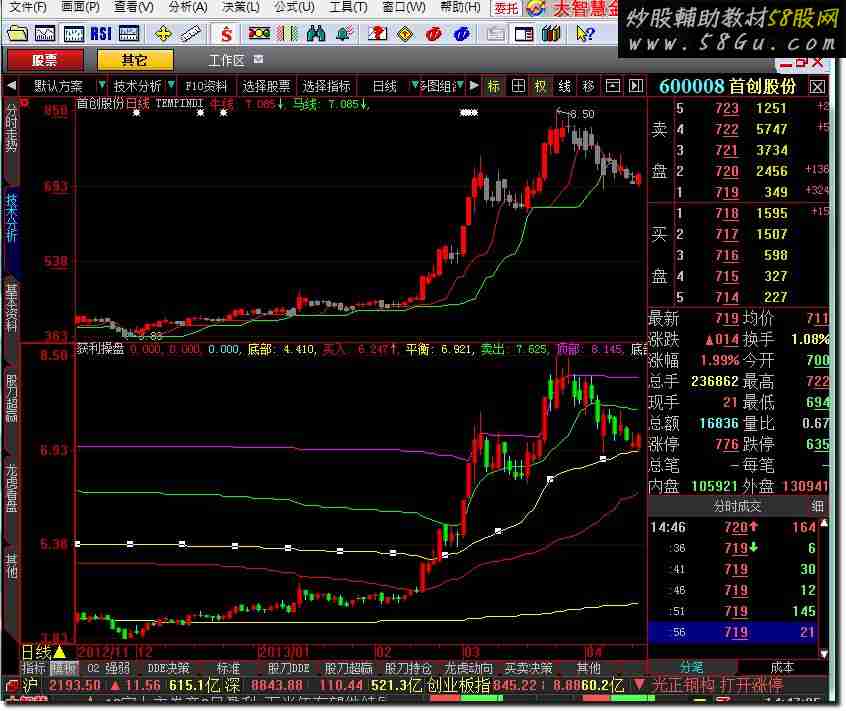Switch to the 买卖决策 indicator tab
The width and height of the screenshot is (846, 711).
[x=528, y=669]
